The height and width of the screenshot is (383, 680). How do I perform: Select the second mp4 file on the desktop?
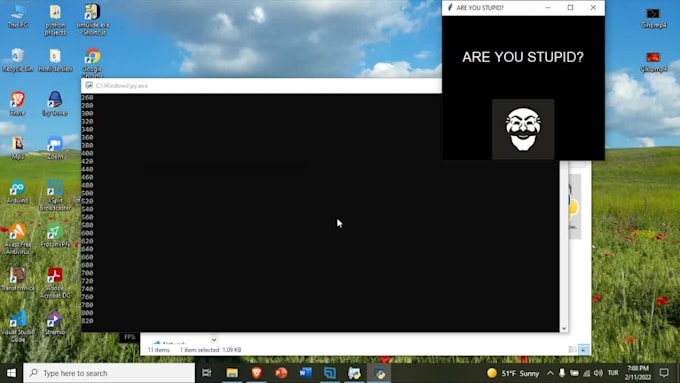[x=654, y=62]
